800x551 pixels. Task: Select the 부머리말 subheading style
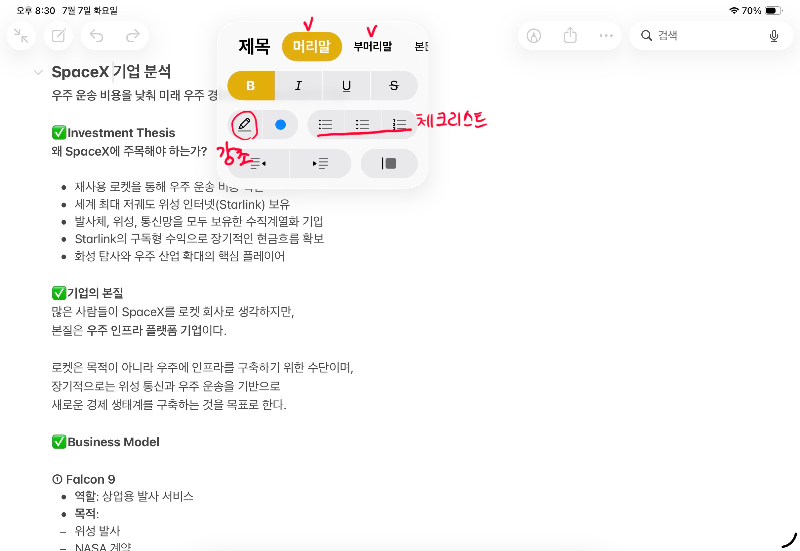pos(373,46)
